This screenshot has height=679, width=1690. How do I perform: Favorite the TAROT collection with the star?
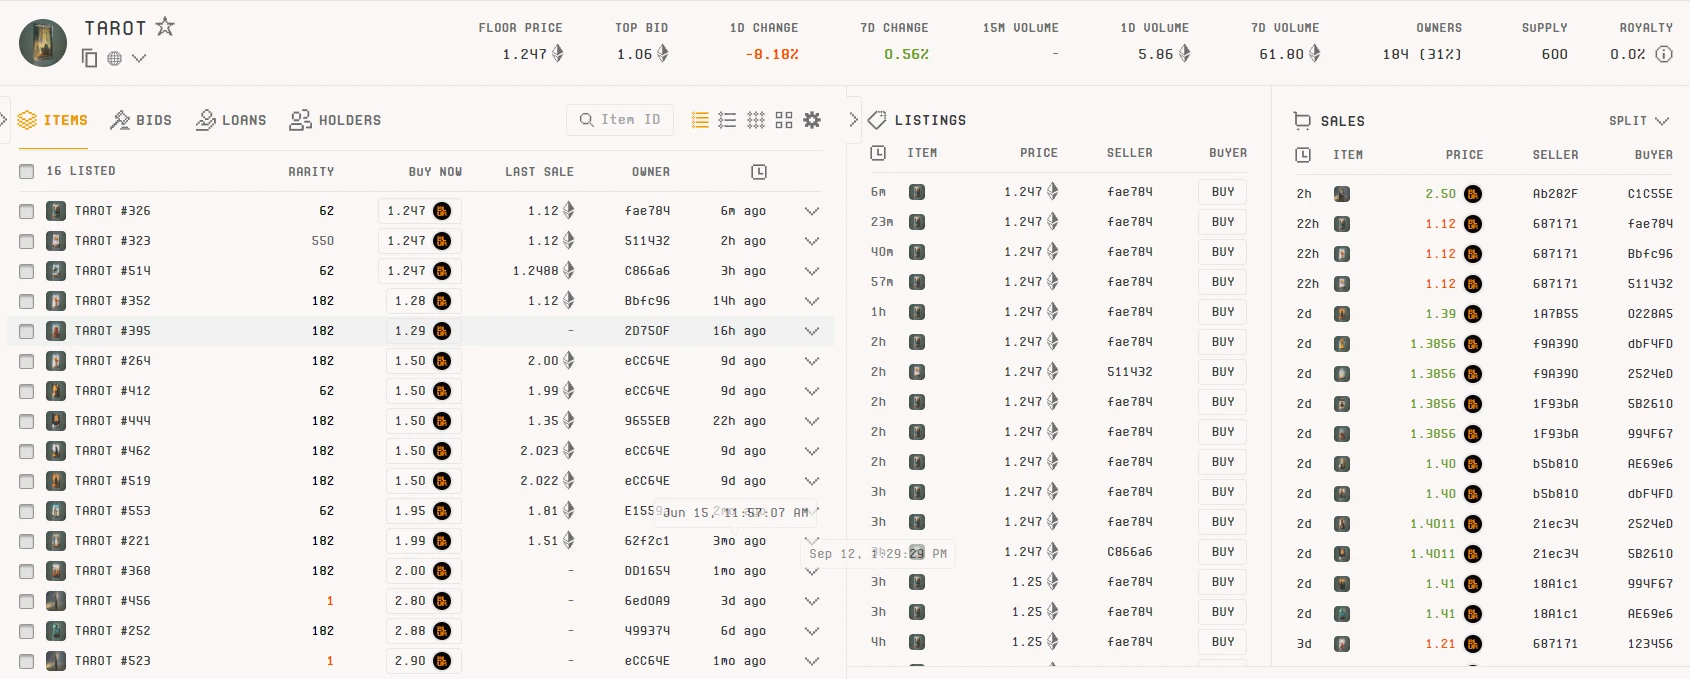165,27
